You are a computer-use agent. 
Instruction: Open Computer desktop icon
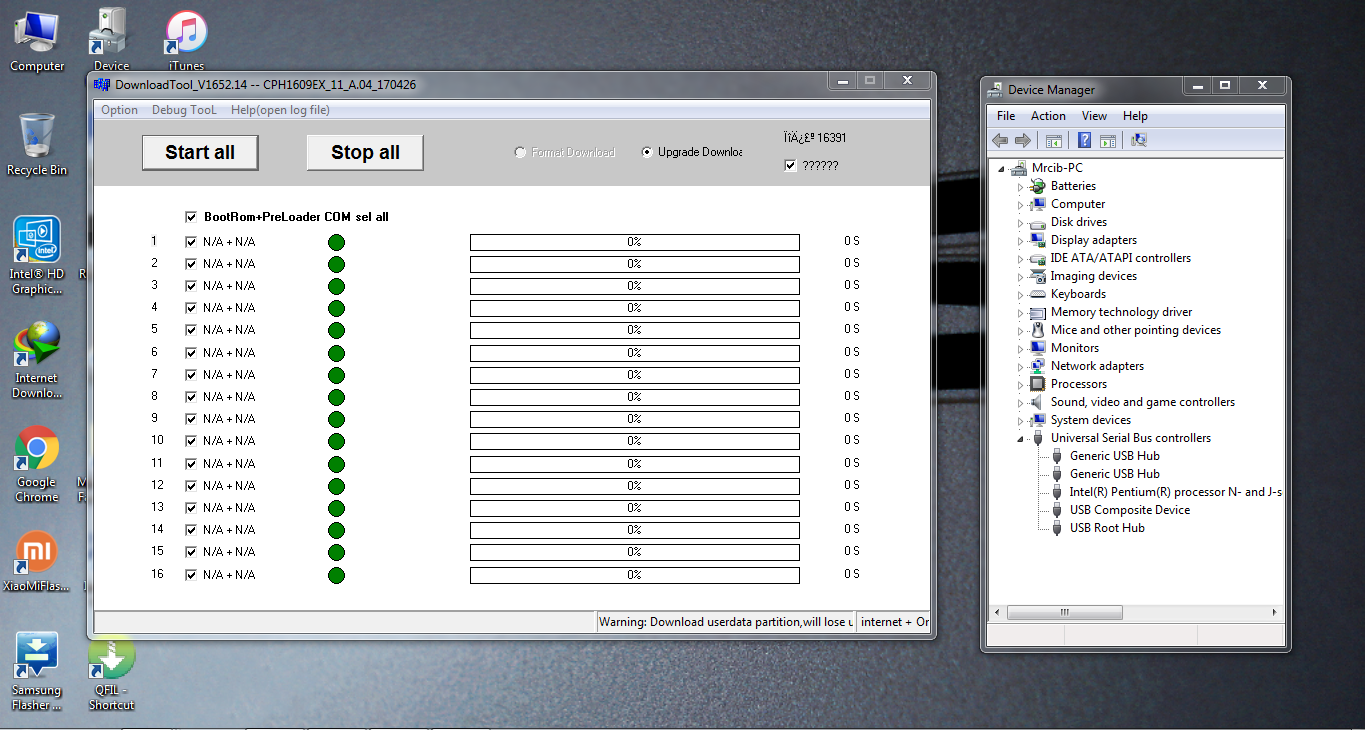click(37, 40)
